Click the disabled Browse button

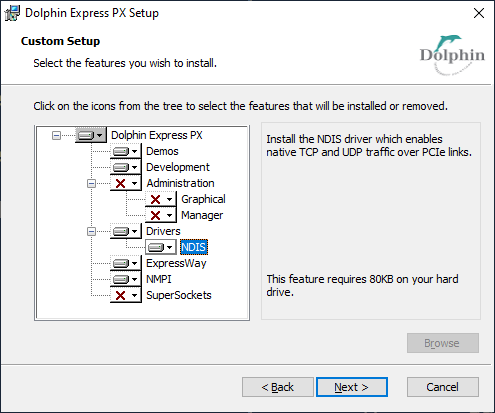tap(443, 343)
